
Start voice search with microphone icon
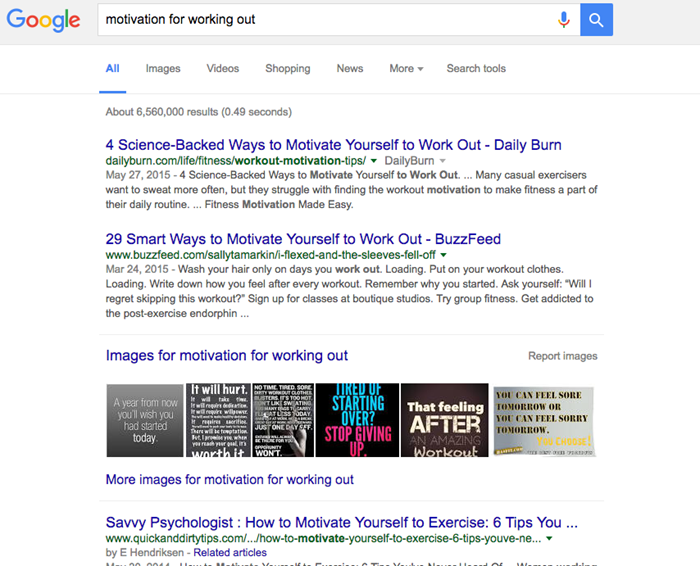[x=564, y=20]
